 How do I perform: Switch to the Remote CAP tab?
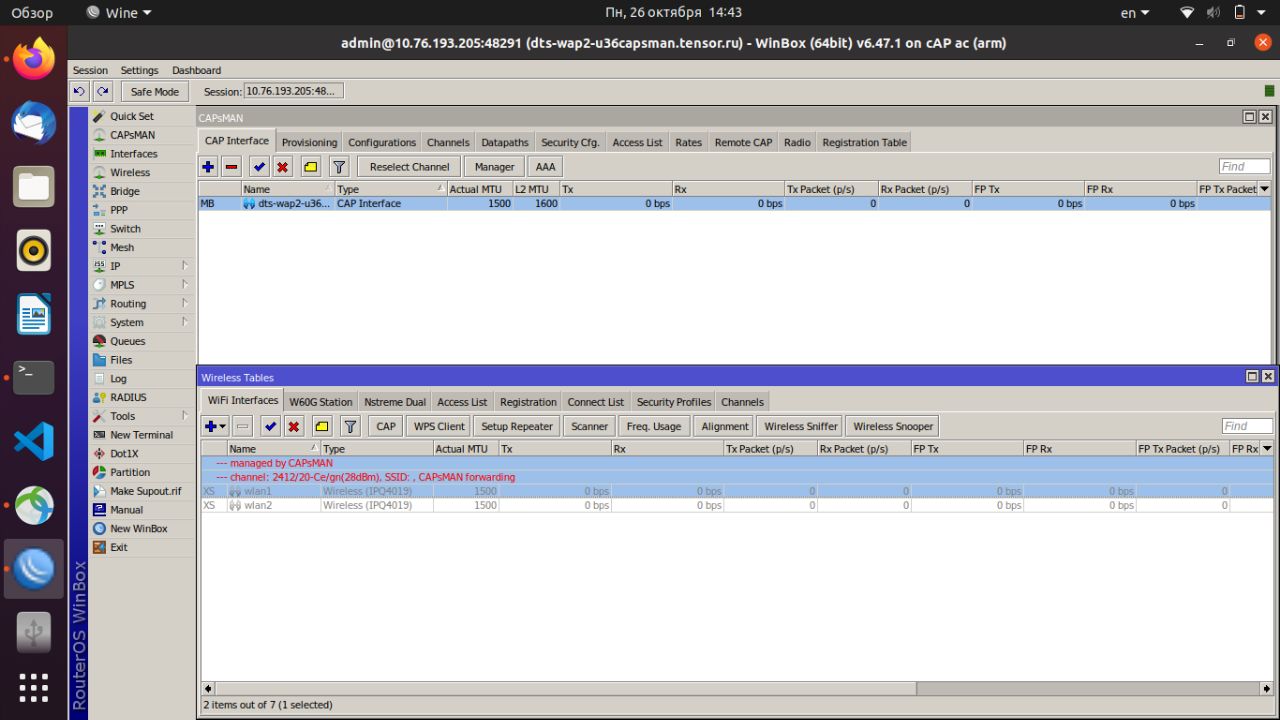pyautogui.click(x=743, y=142)
